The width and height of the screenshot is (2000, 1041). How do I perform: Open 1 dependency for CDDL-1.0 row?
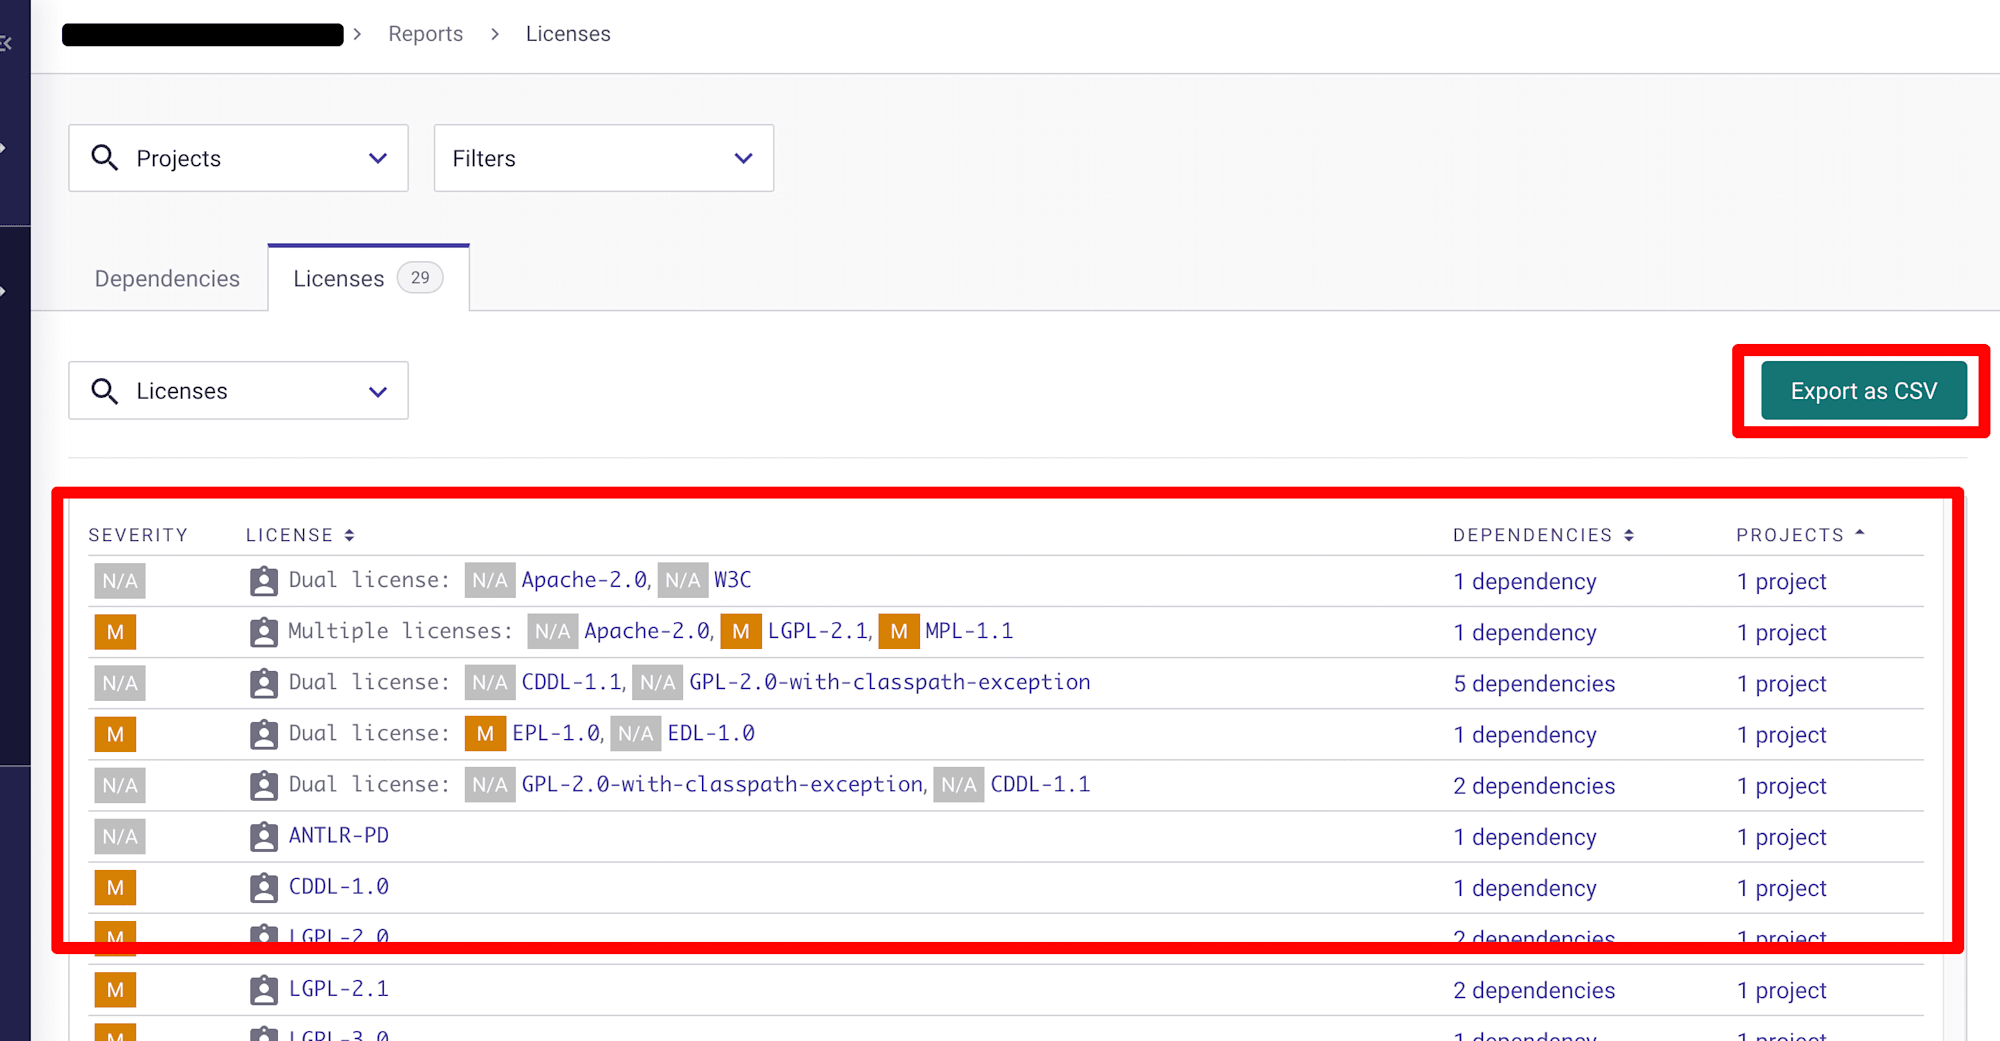pos(1525,888)
